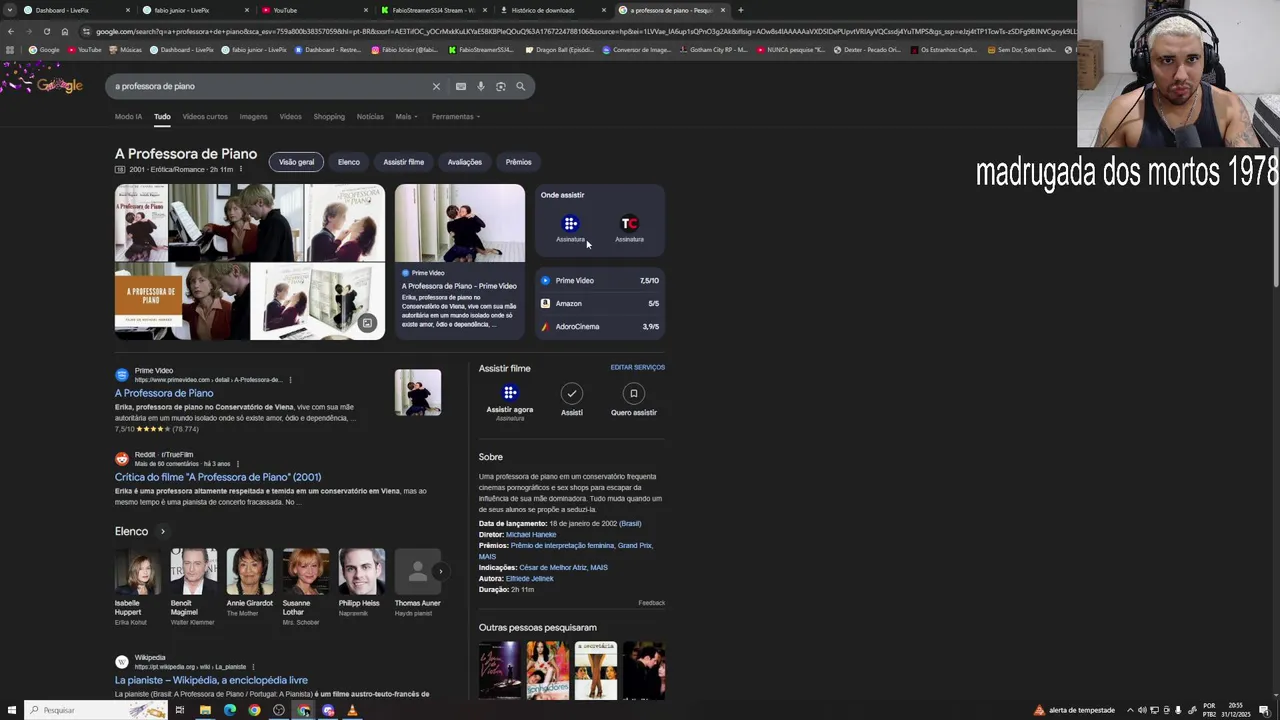Go back with browser back arrow

click(10, 31)
